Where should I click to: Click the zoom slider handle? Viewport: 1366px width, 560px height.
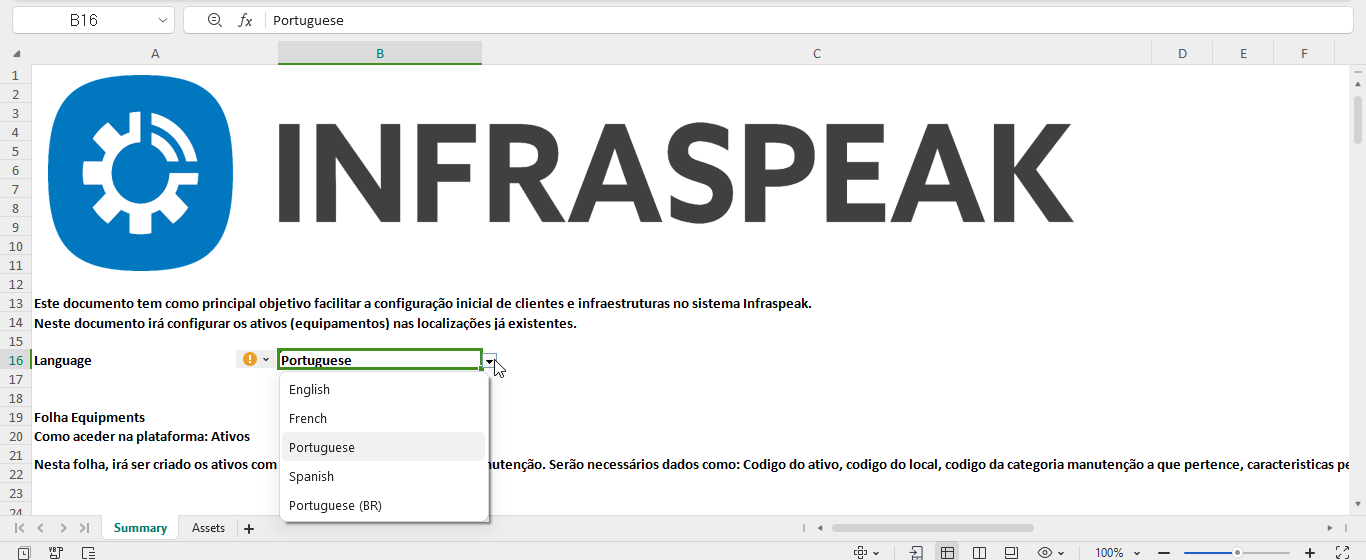[1237, 552]
